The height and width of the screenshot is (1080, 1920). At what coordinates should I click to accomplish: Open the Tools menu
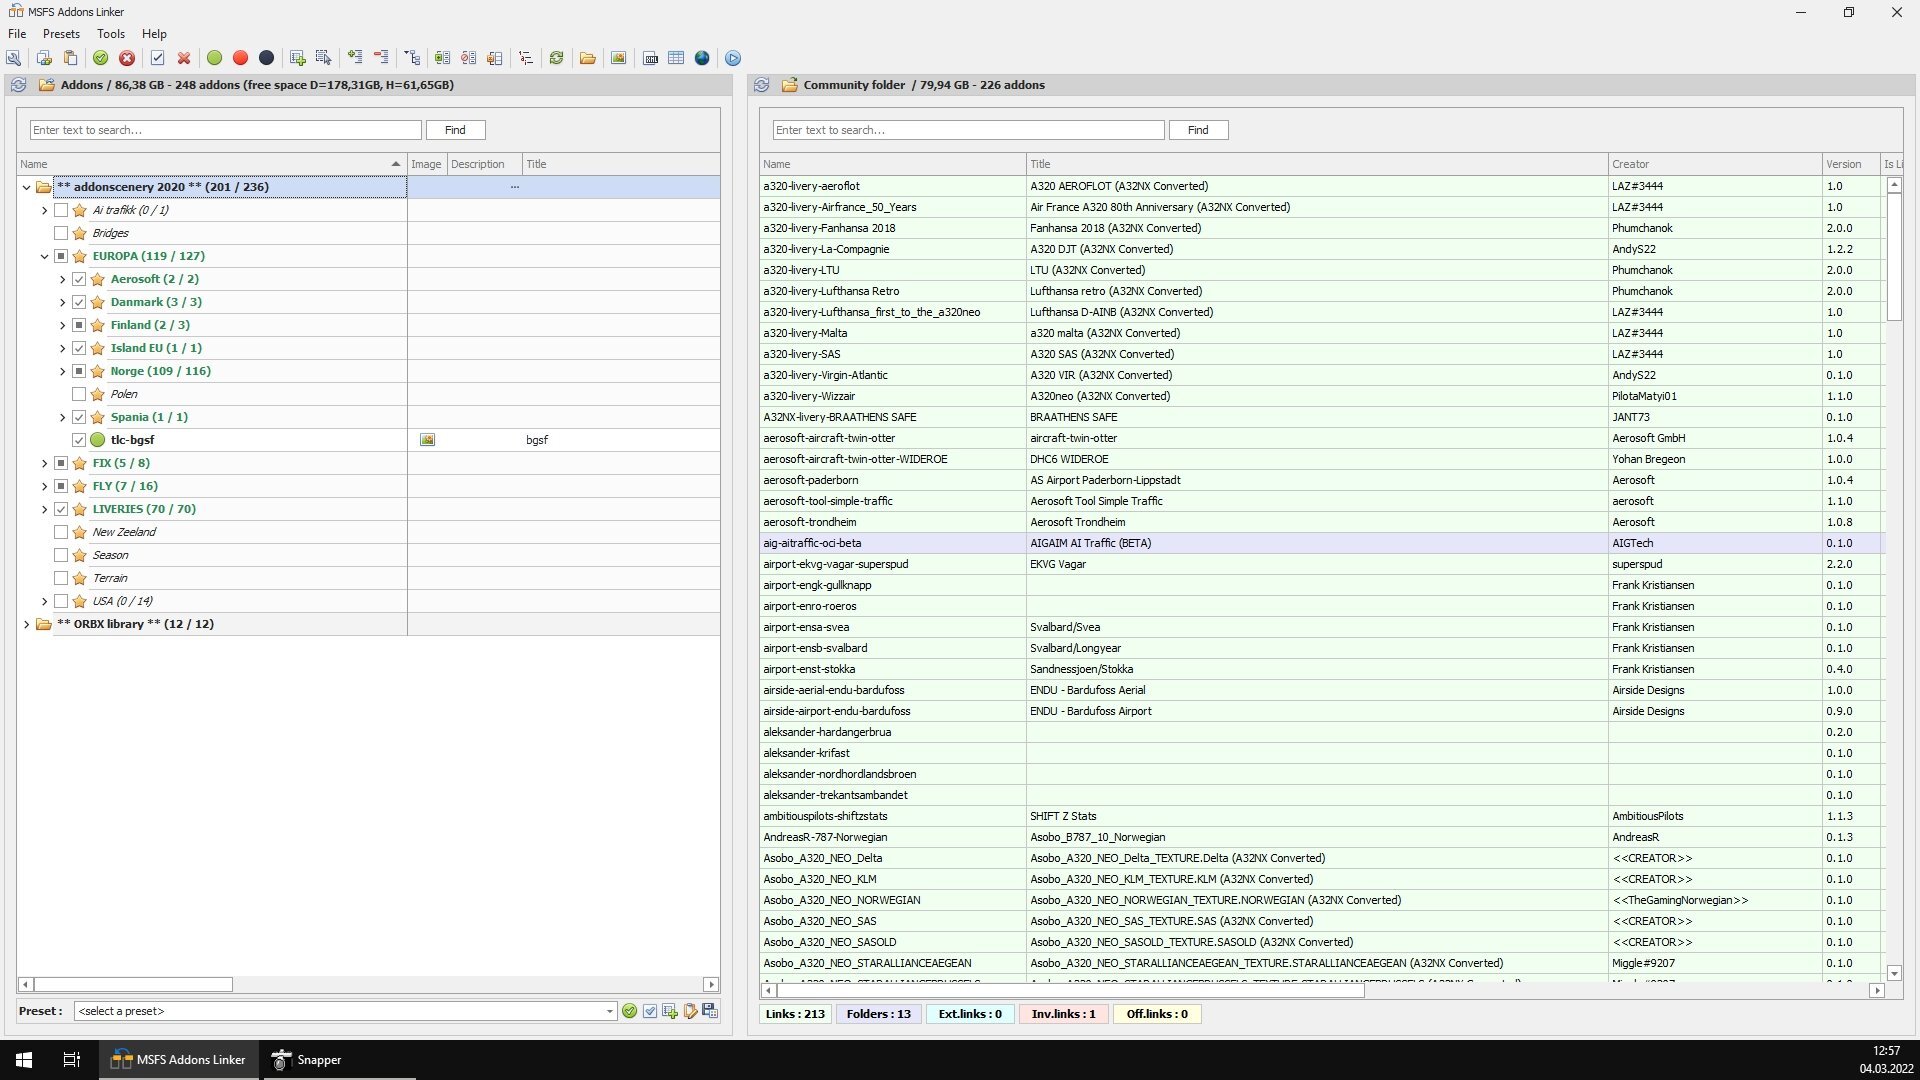tap(111, 33)
